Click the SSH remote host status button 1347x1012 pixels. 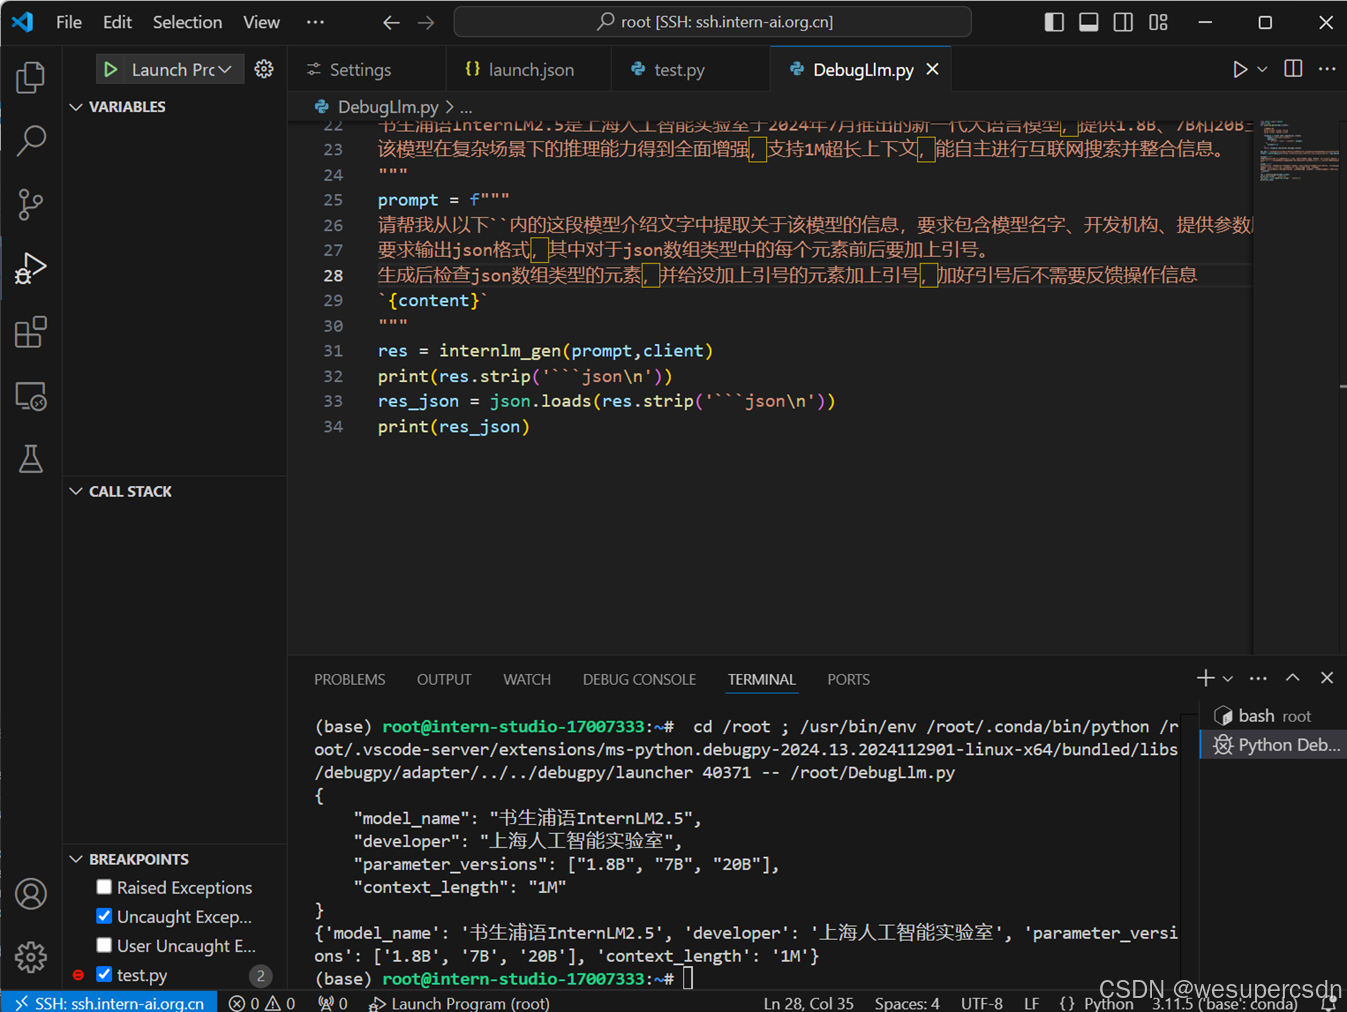109,1002
